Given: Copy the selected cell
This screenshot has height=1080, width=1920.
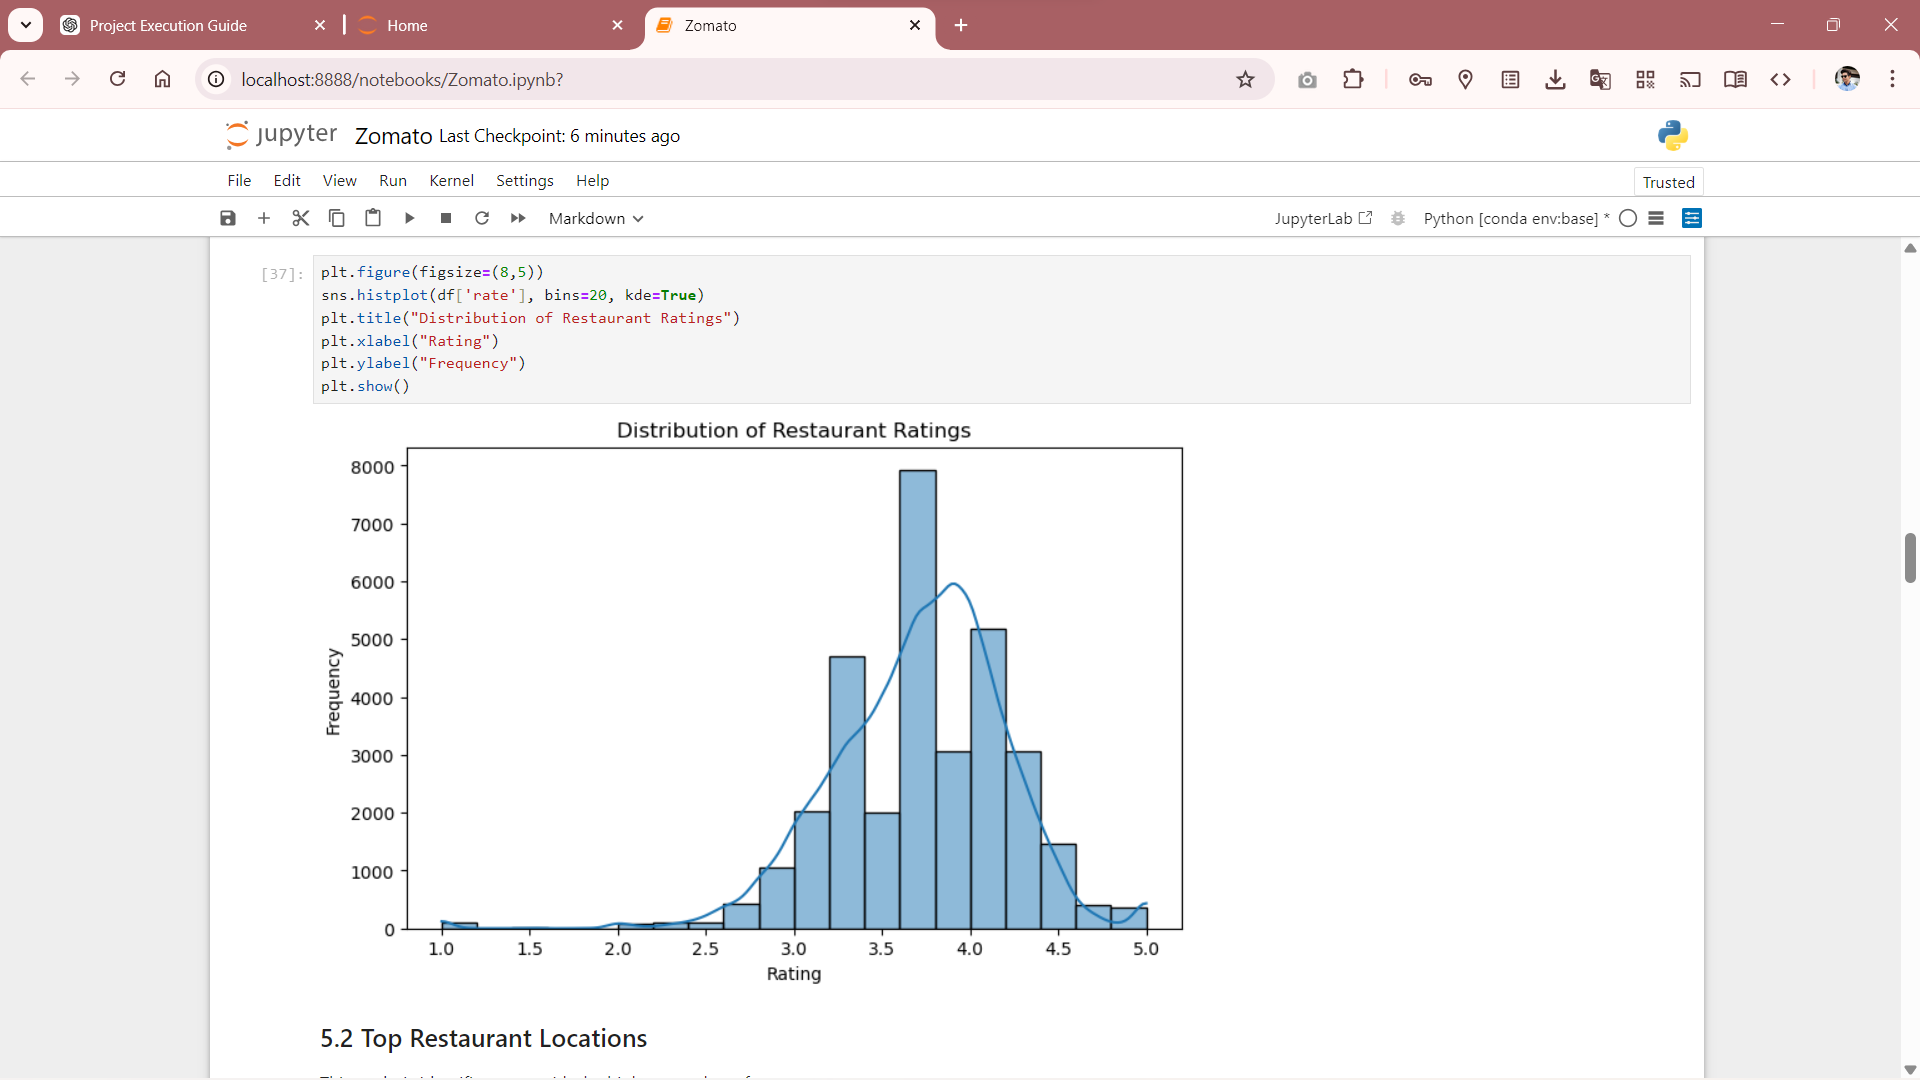Looking at the screenshot, I should coord(337,218).
